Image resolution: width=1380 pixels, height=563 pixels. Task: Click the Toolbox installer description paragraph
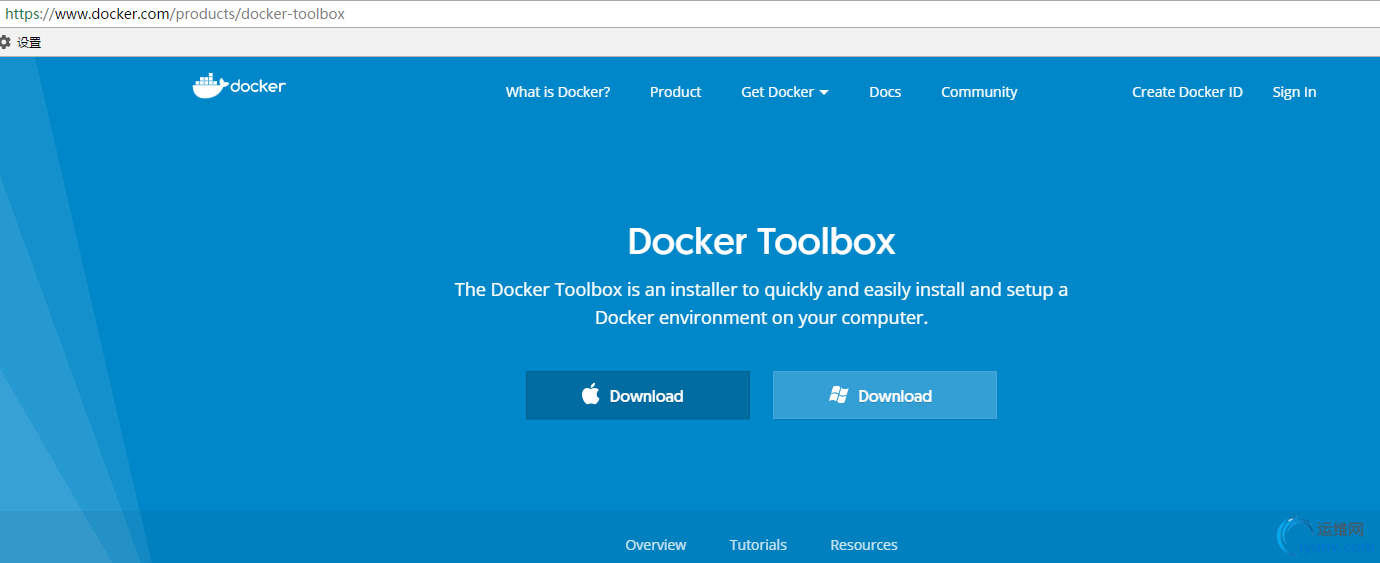[x=761, y=303]
